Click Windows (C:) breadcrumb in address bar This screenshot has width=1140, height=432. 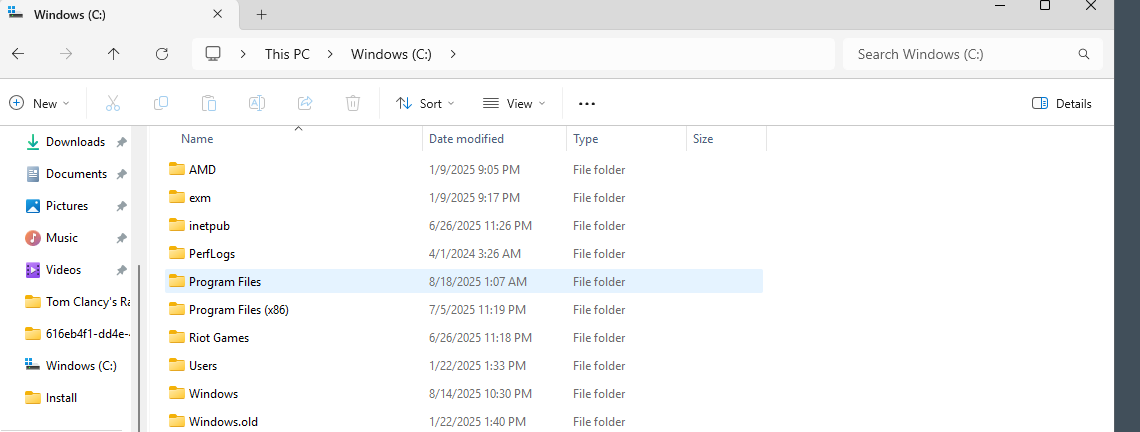391,54
